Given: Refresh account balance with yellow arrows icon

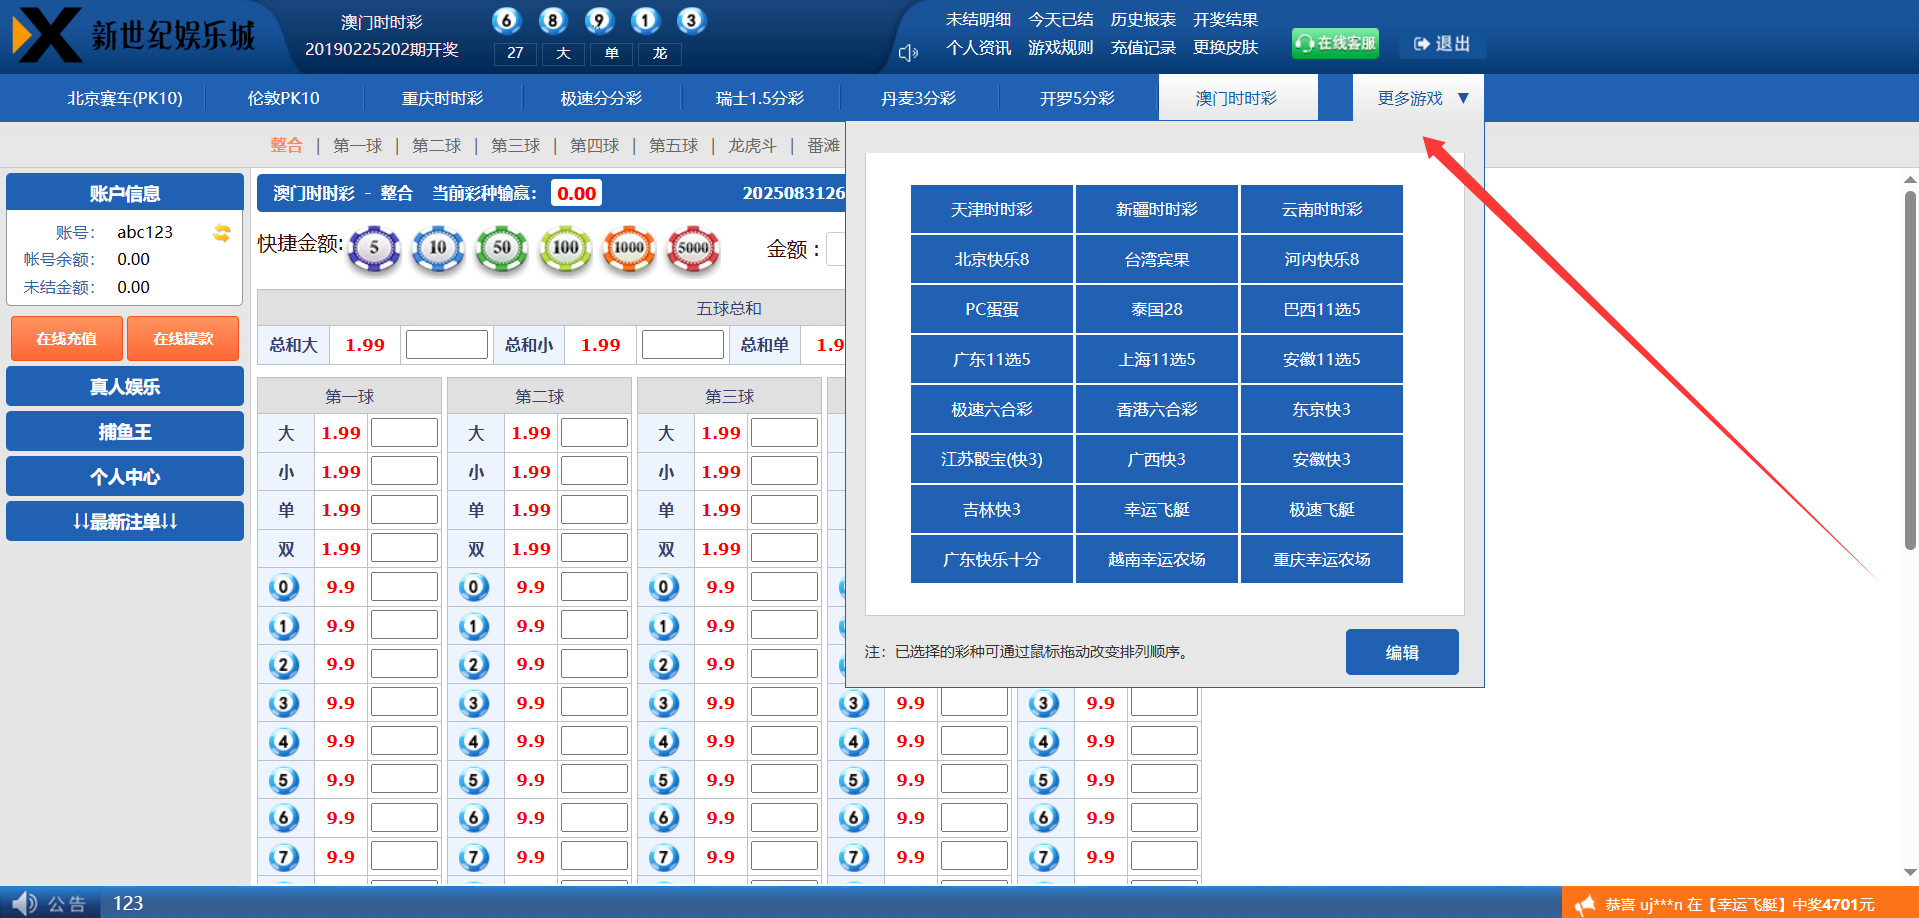Looking at the screenshot, I should 222,233.
